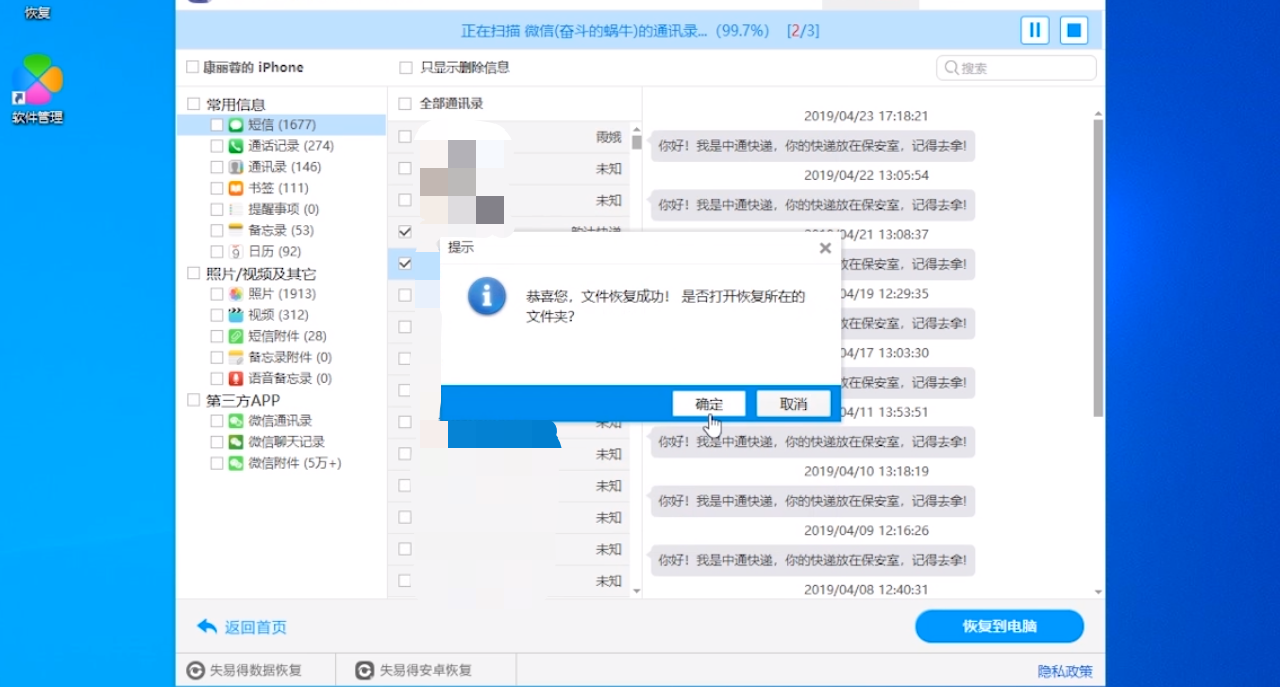
Task: Click the contact list scrollbar down arrow
Action: (637, 591)
